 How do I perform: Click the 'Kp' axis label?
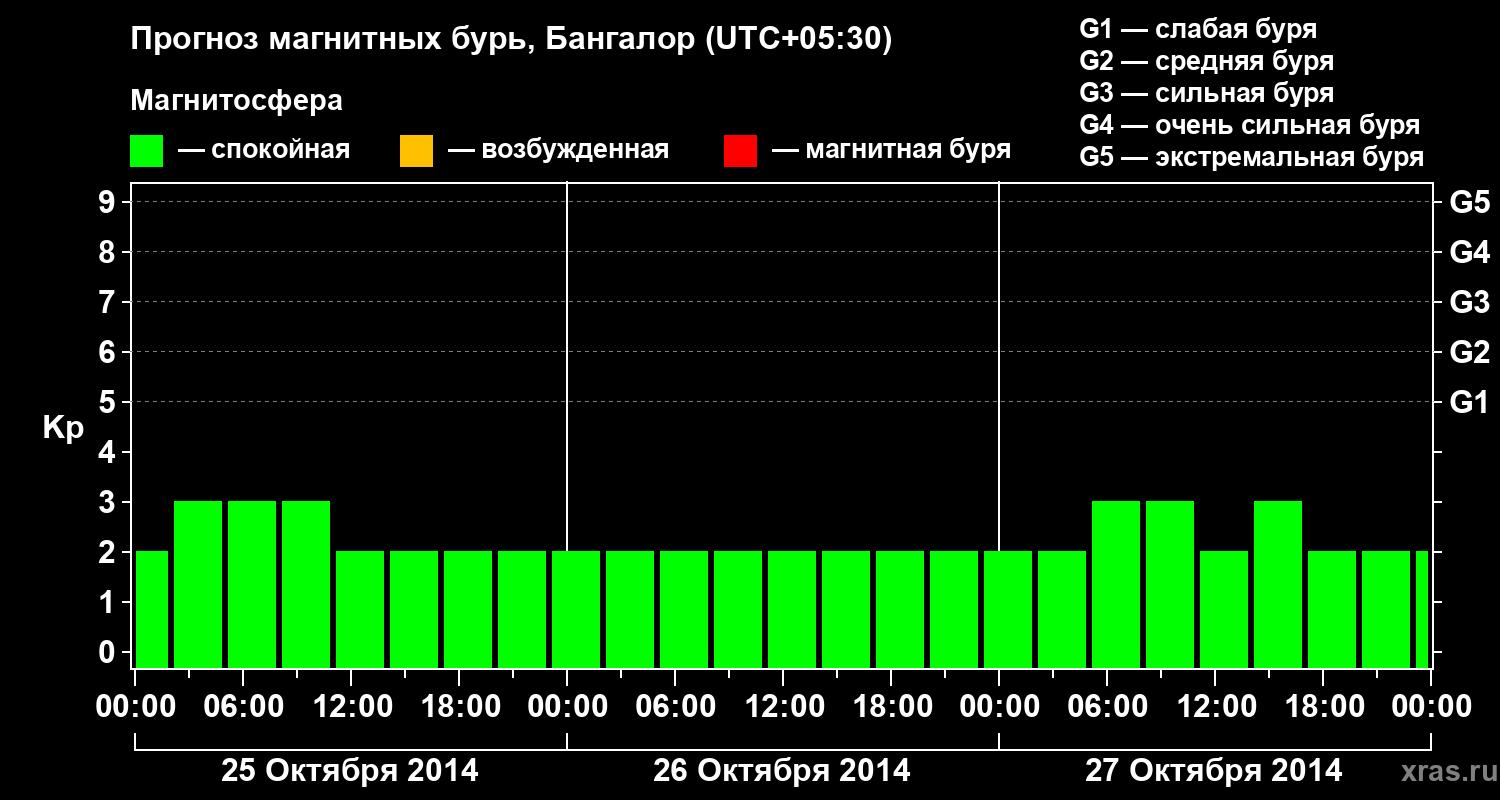pyautogui.click(x=64, y=427)
